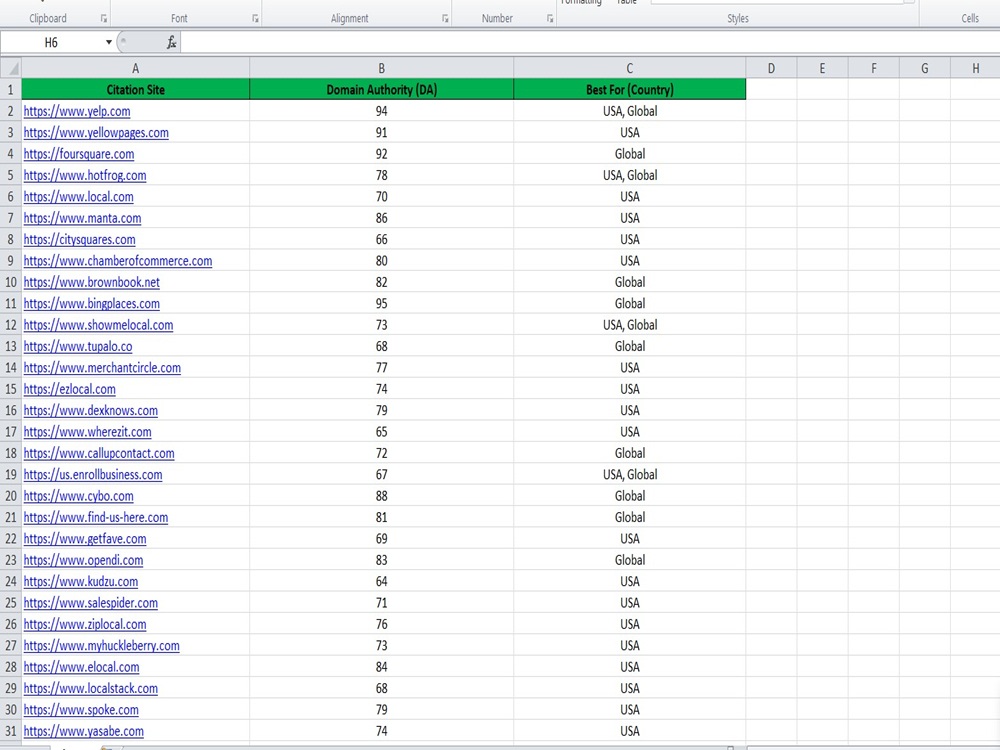Open the manta.com link
This screenshot has height=750, width=1000.
[82, 218]
